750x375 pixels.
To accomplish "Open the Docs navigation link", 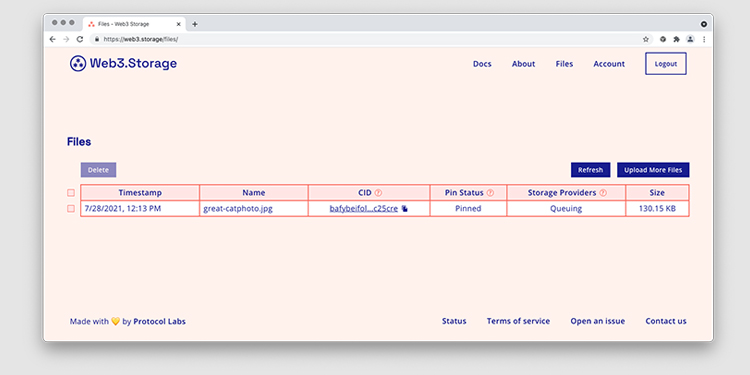I will tap(482, 64).
